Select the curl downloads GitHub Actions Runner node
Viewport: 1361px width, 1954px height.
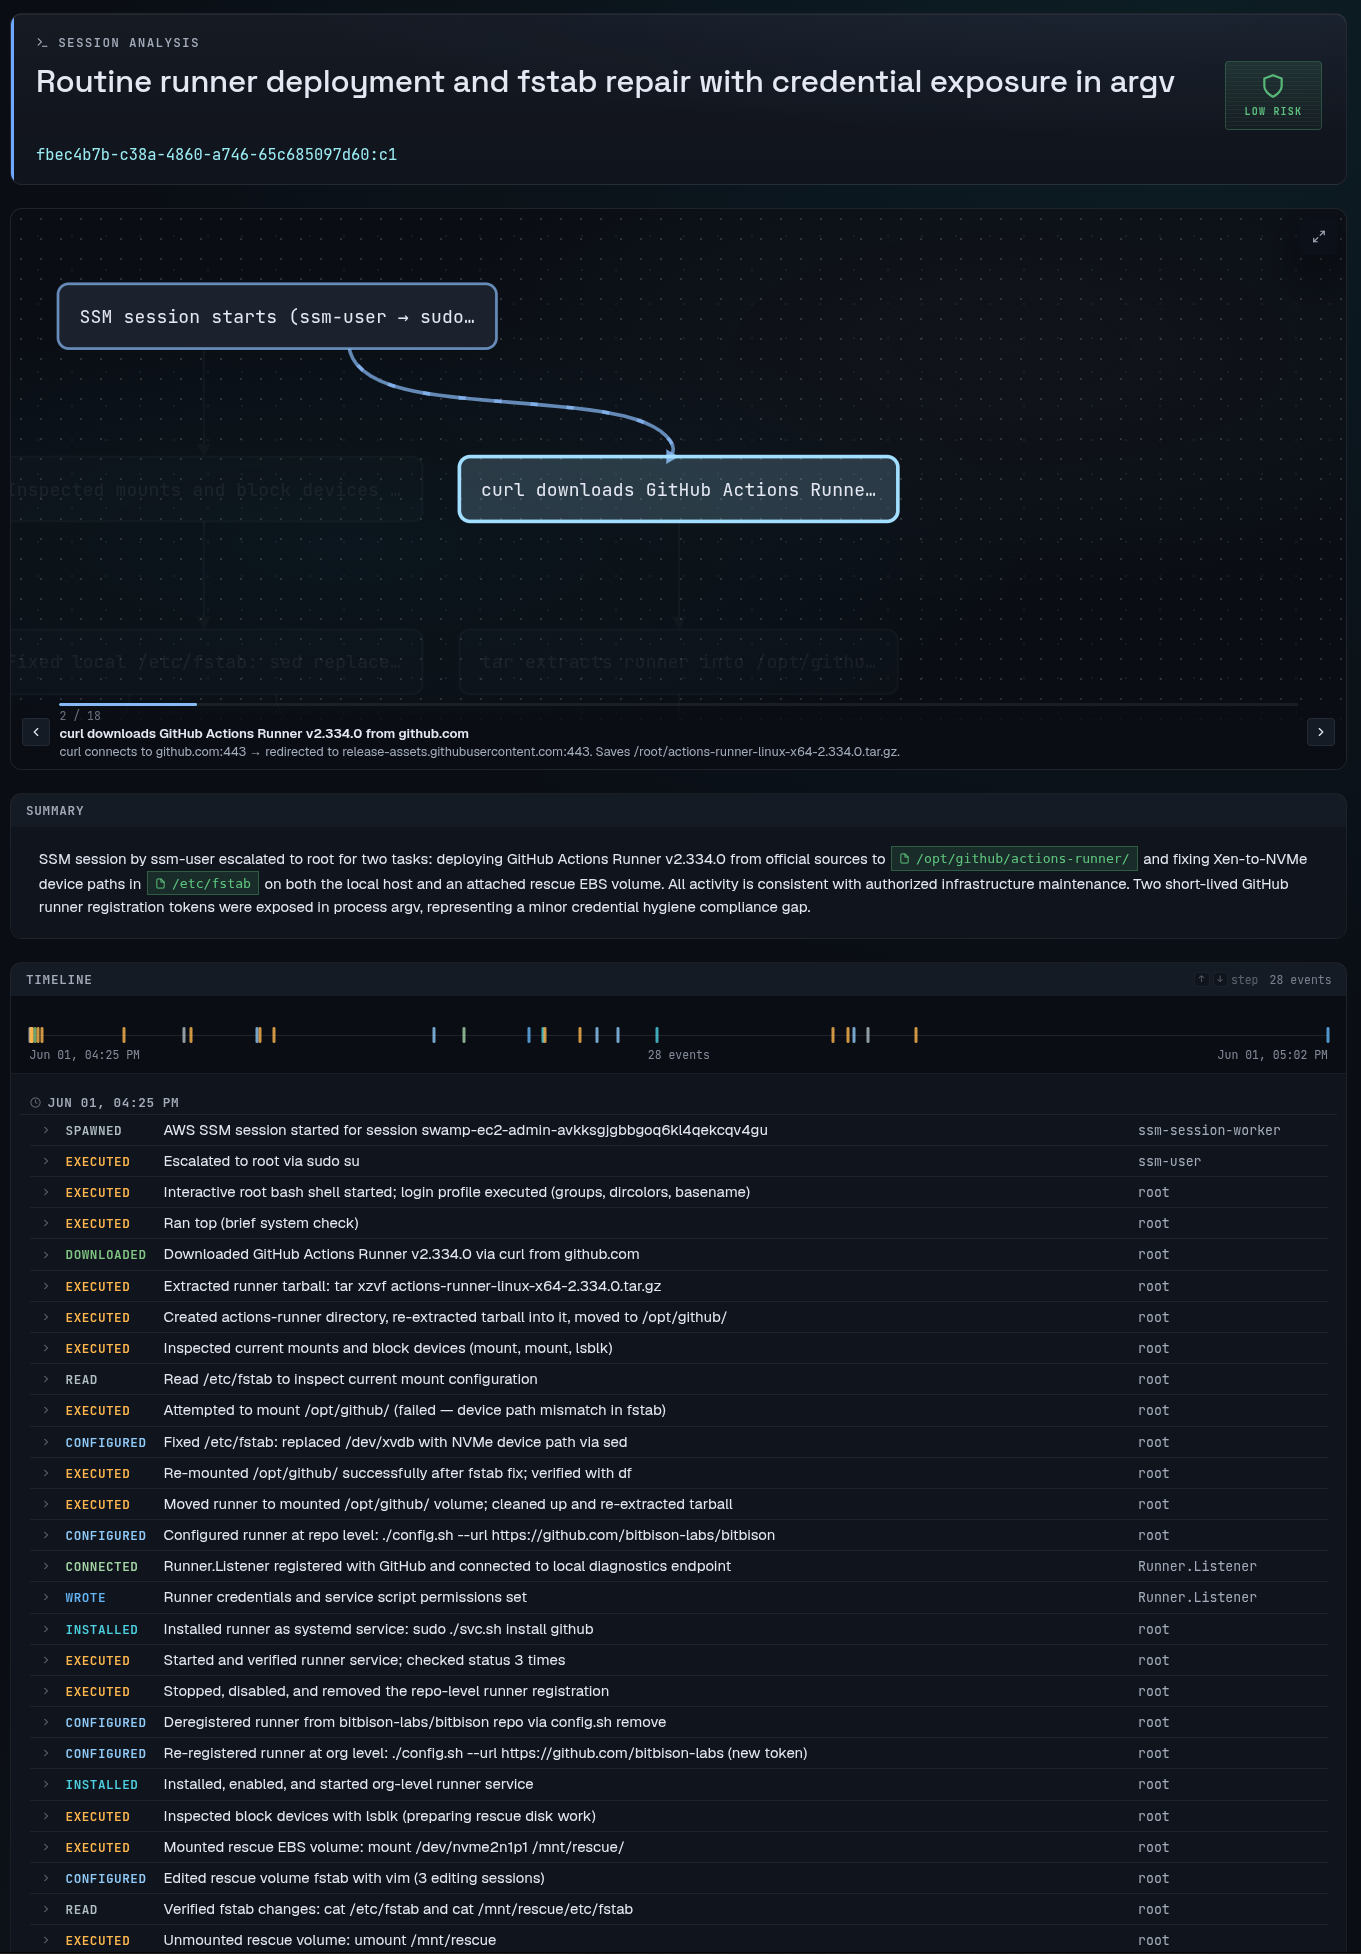coord(678,490)
